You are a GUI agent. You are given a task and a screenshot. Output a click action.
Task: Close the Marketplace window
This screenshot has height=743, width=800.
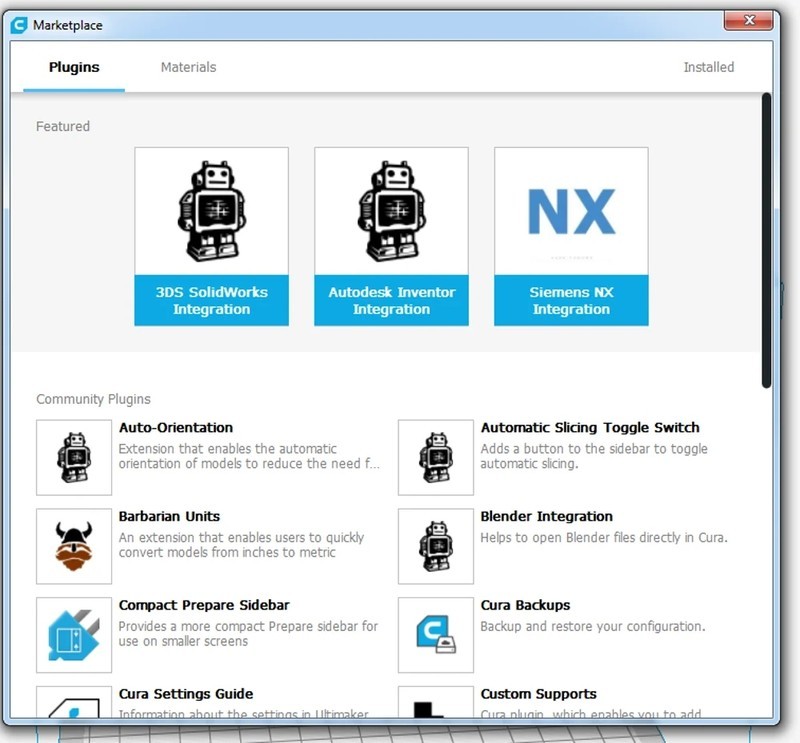[751, 20]
